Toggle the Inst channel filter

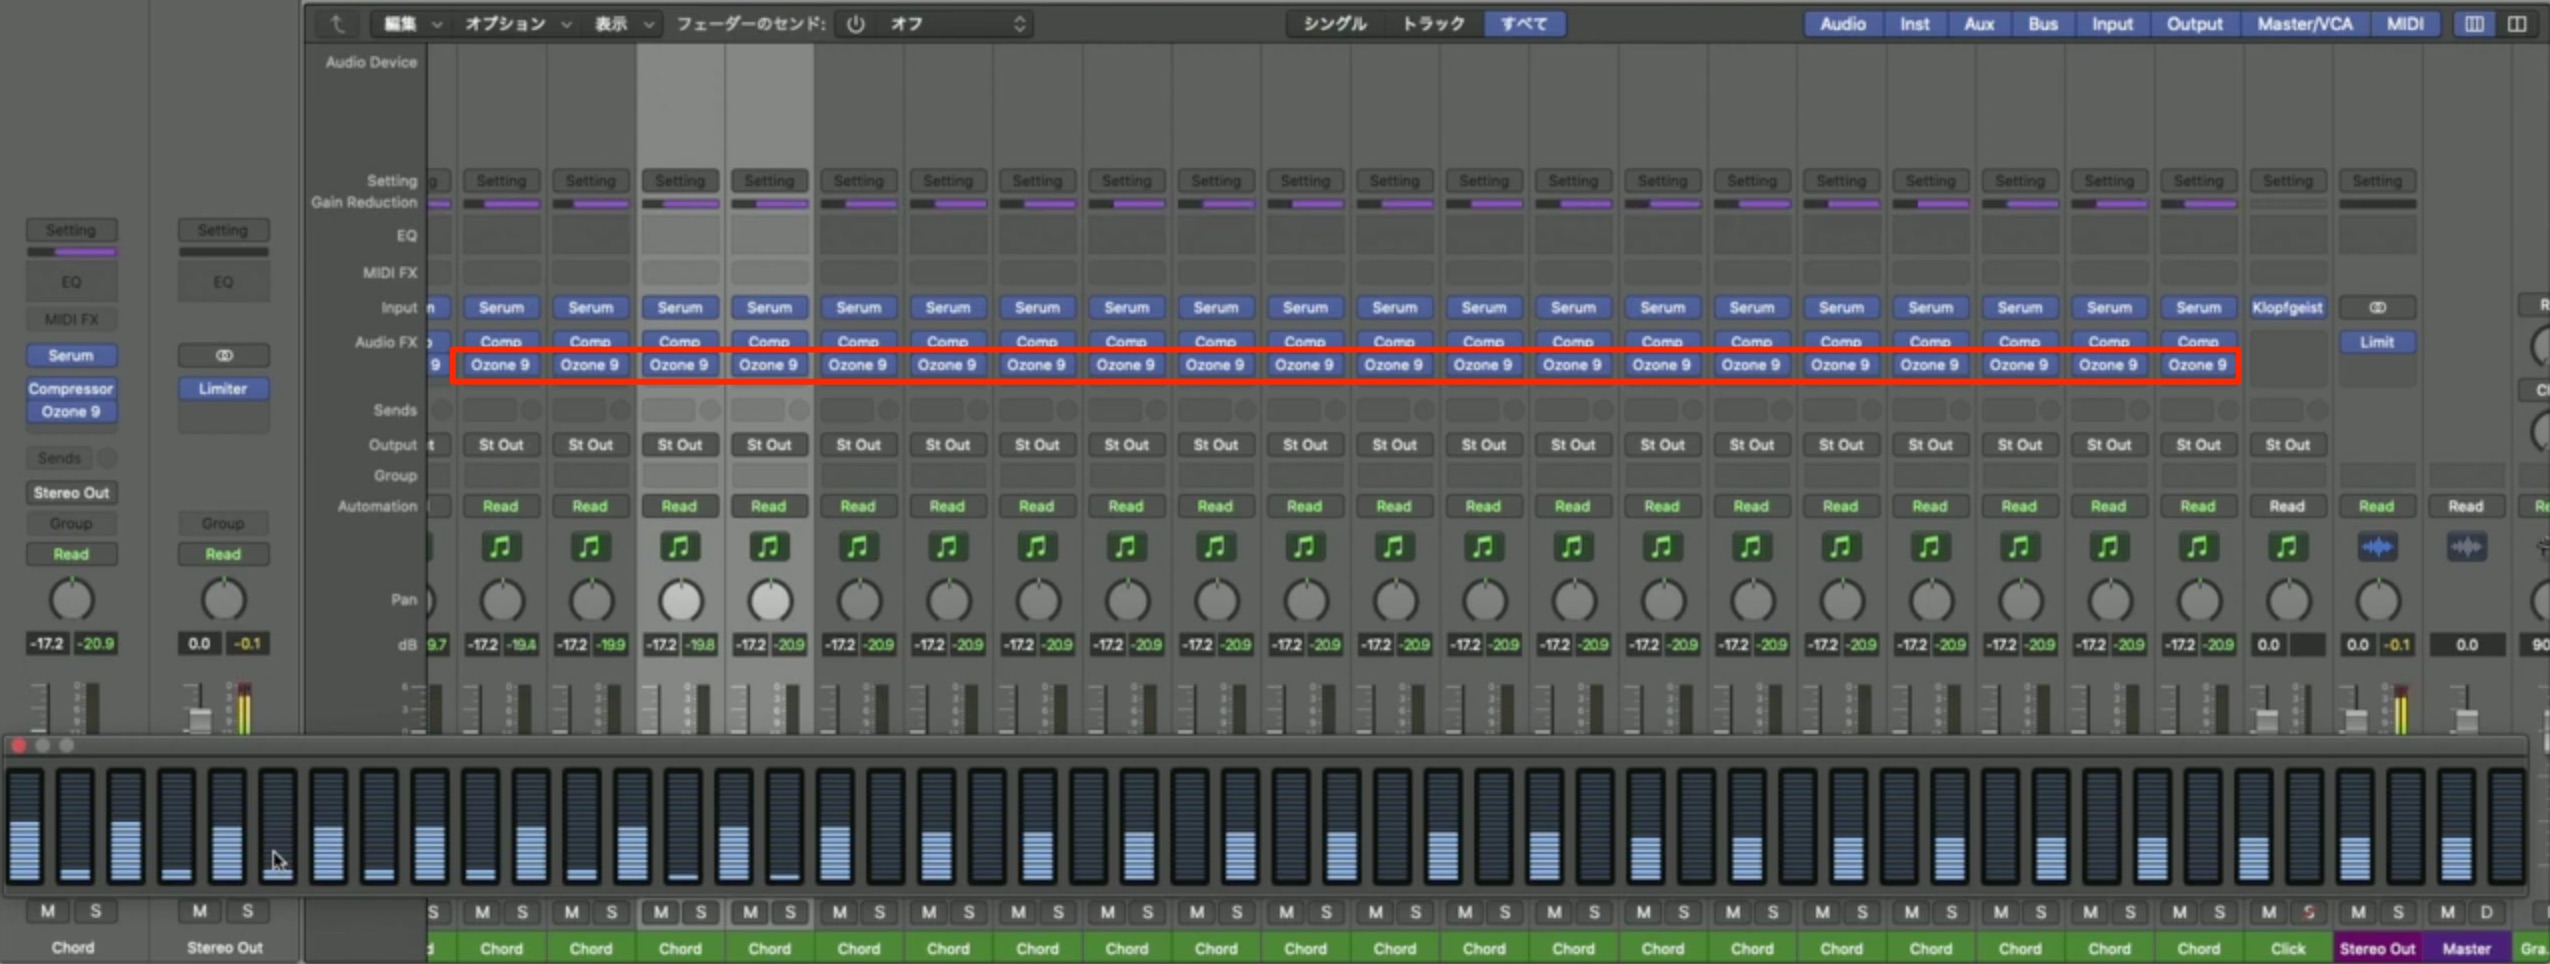(x=1915, y=24)
